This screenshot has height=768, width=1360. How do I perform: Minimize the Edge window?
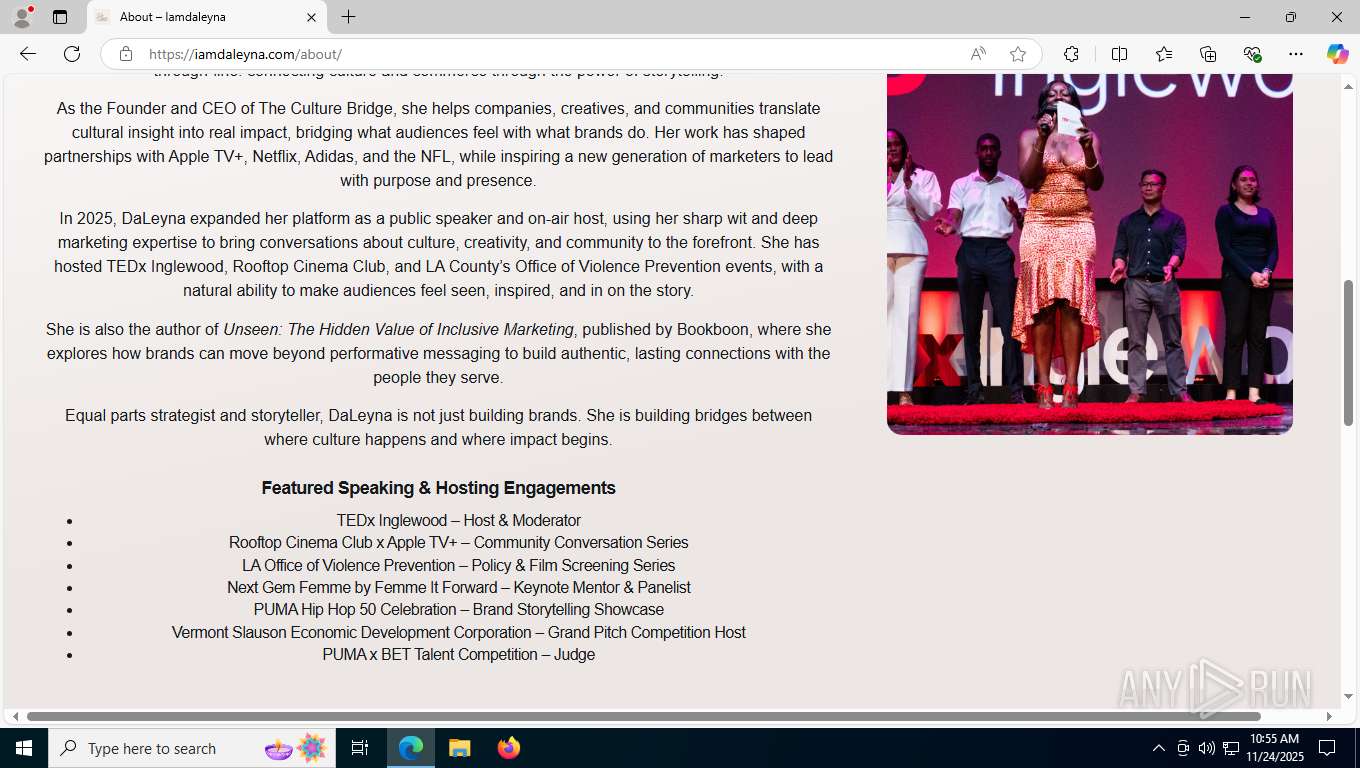[1245, 17]
